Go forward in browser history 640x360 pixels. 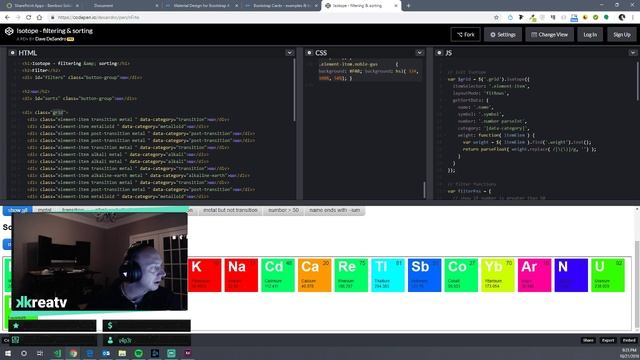coord(18,18)
